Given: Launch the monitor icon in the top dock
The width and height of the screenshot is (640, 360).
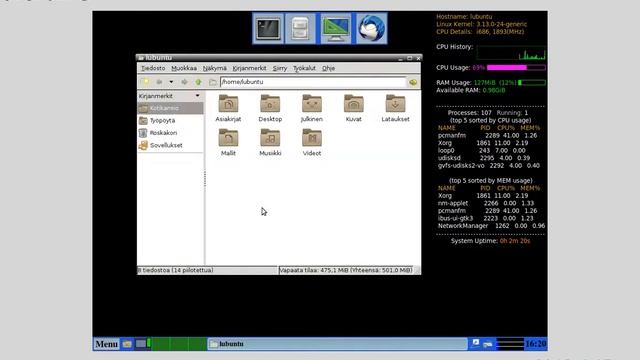Looking at the screenshot, I should (335, 28).
